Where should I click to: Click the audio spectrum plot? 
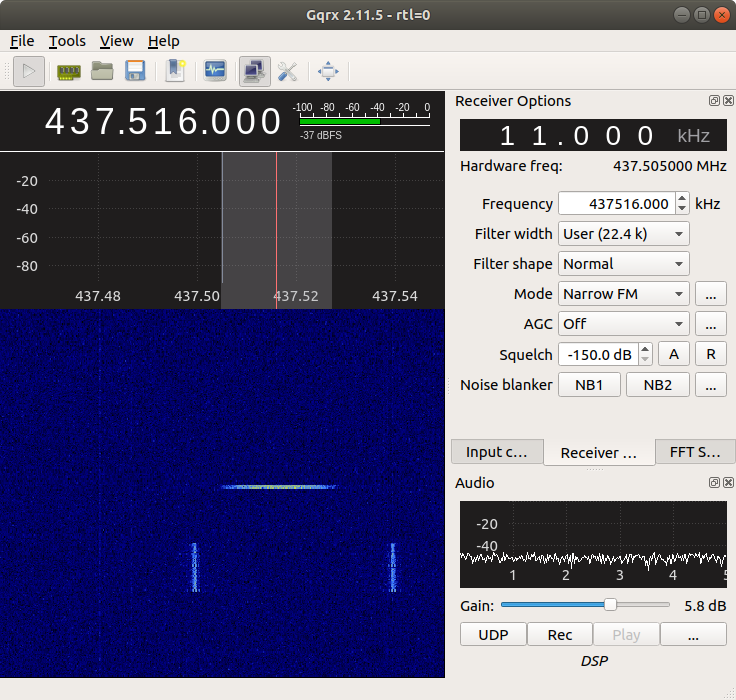point(593,544)
